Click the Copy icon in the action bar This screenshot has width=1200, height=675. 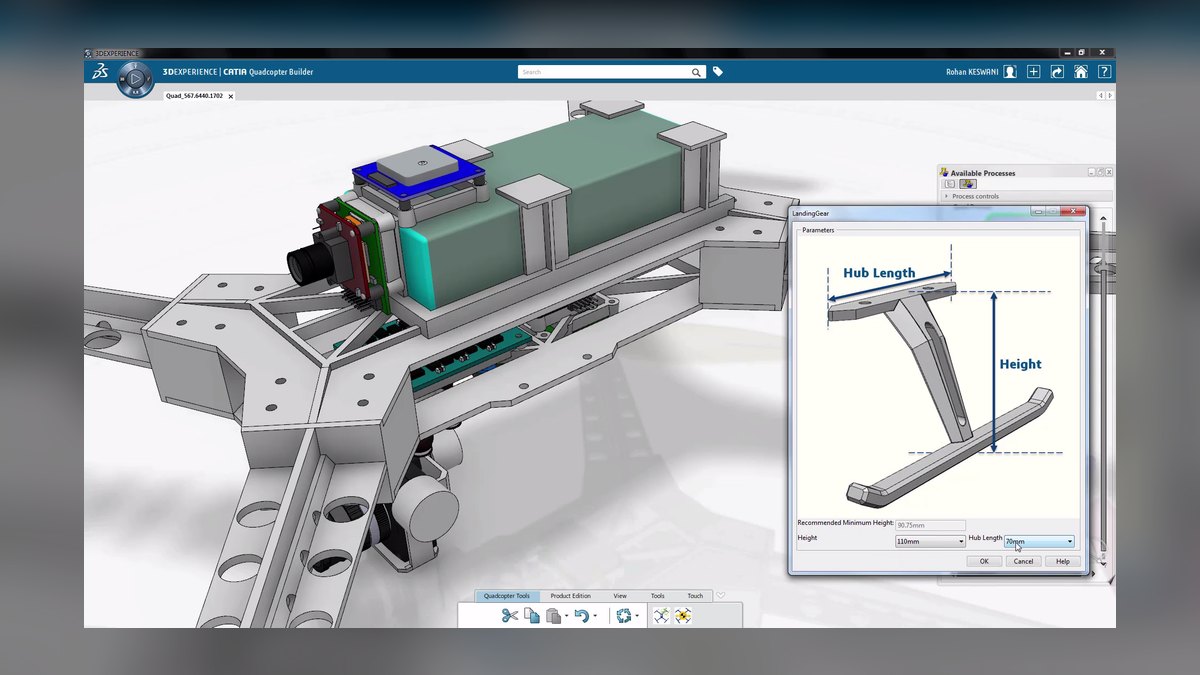click(532, 616)
